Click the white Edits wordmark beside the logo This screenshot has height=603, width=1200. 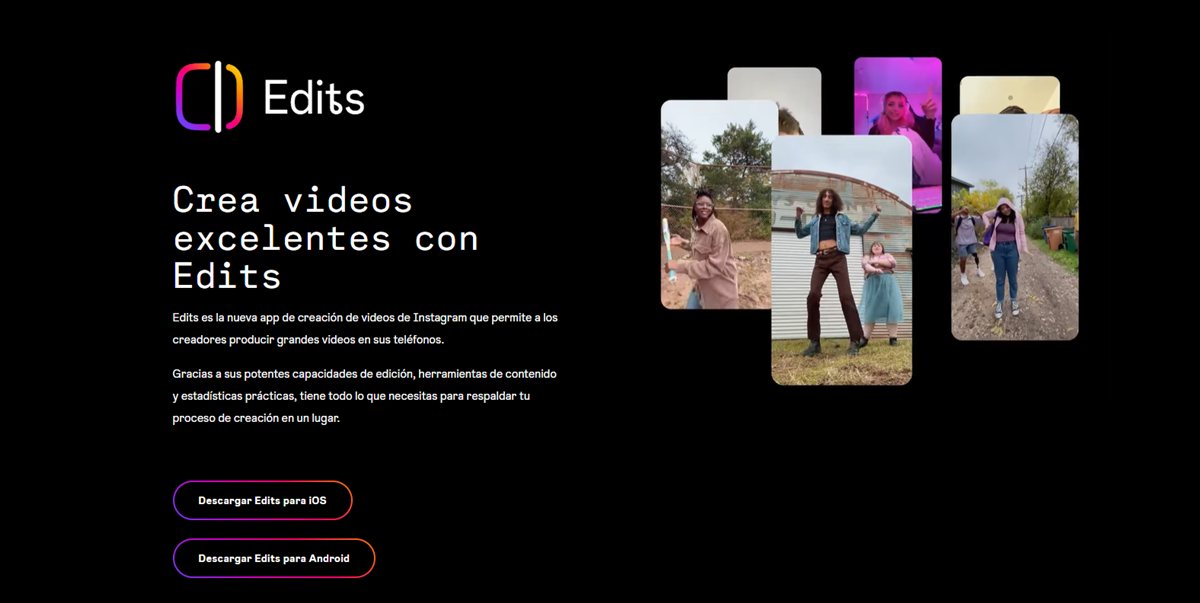(313, 98)
